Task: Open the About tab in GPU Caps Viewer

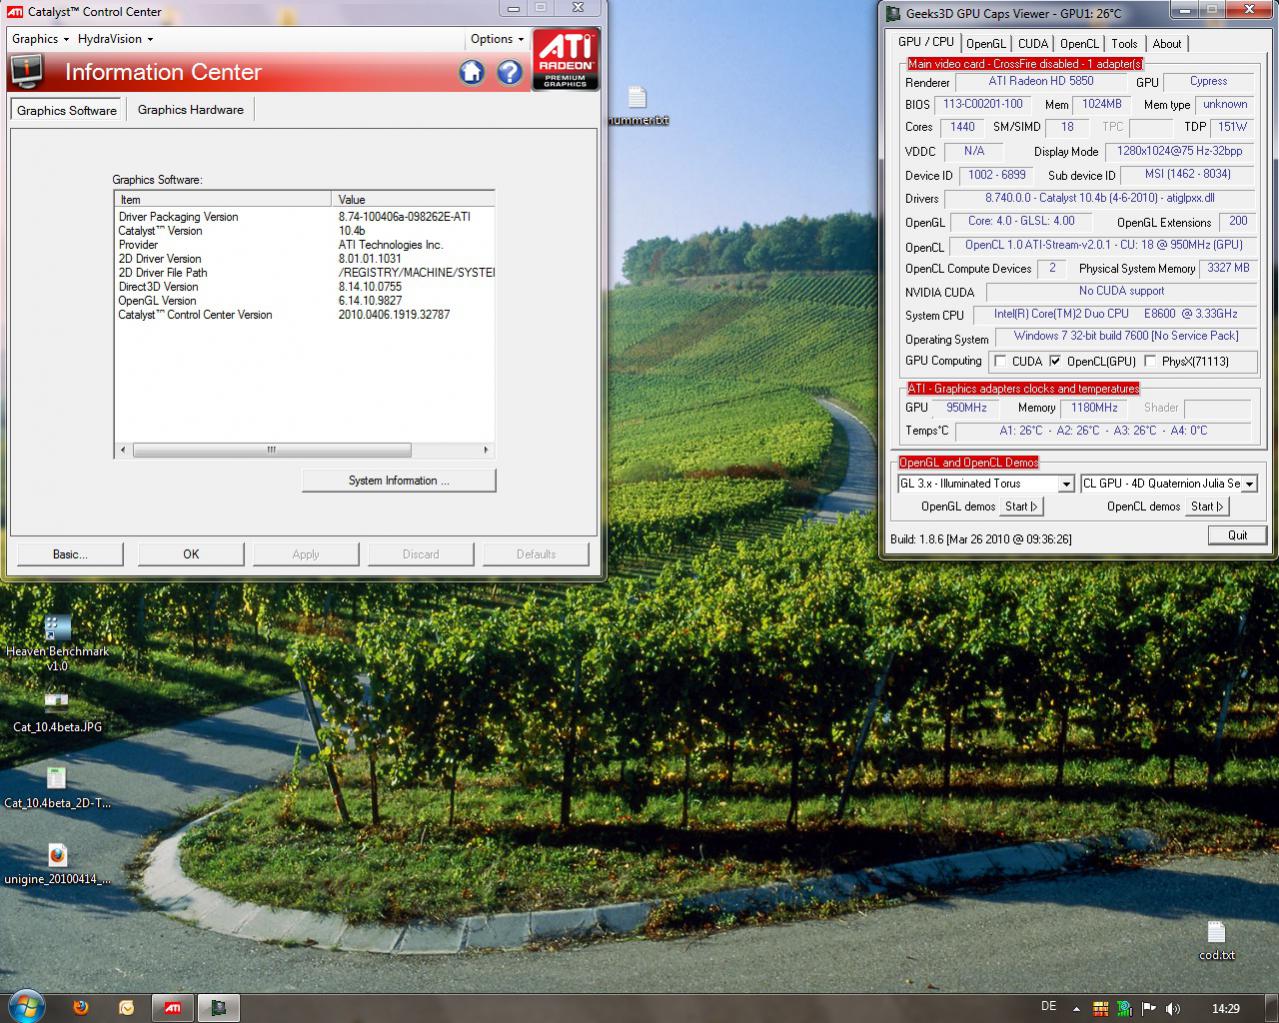Action: point(1167,44)
